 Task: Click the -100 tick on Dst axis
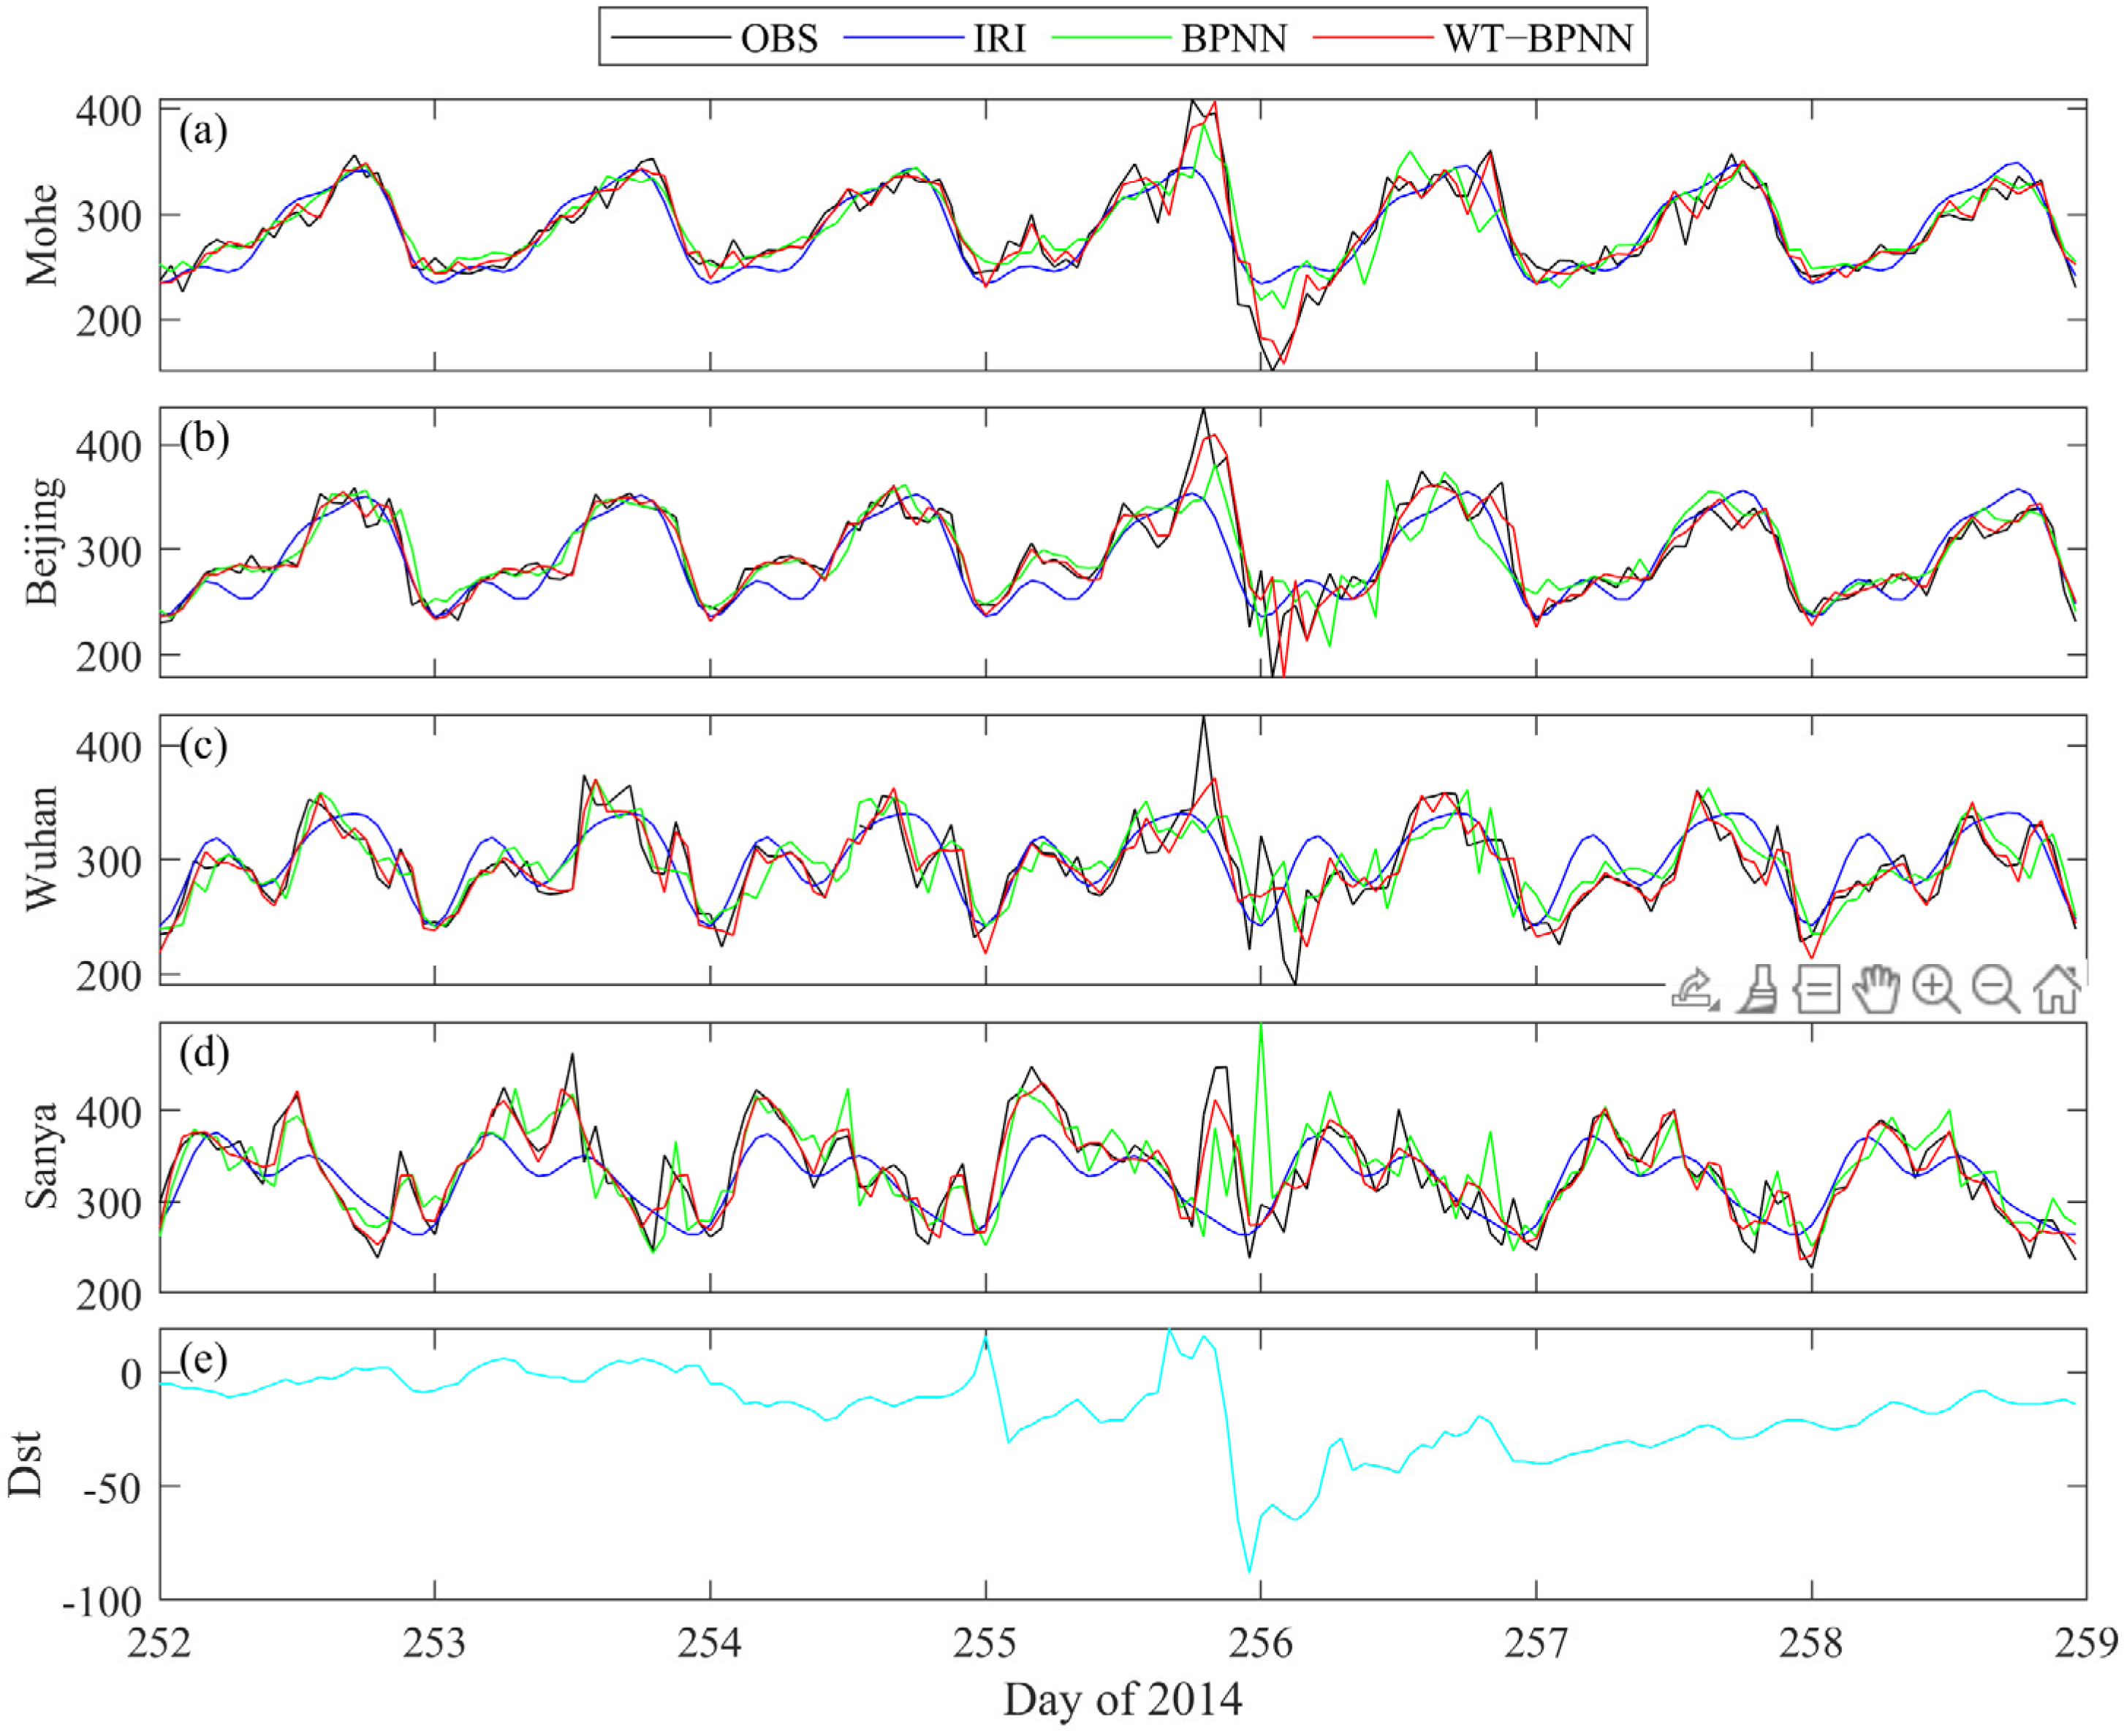[x=103, y=1602]
